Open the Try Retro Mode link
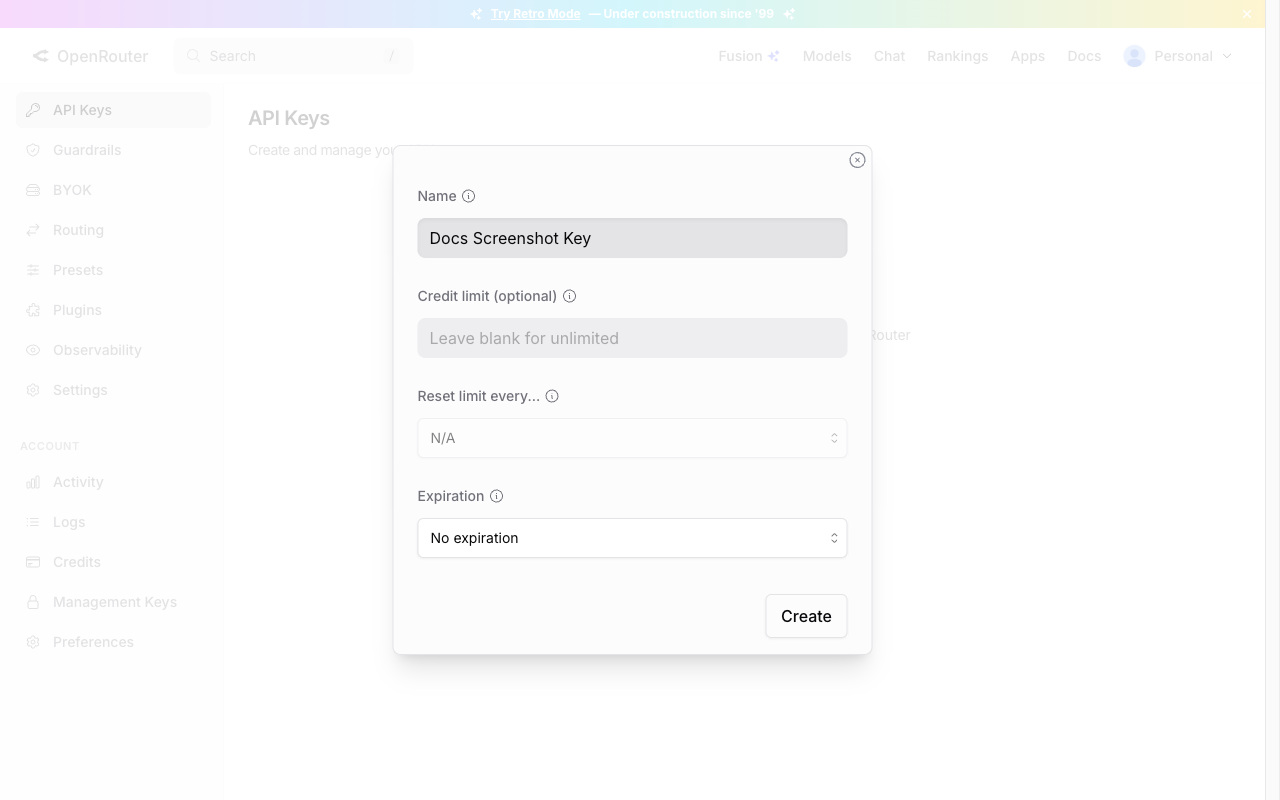1280x800 pixels. pos(536,13)
